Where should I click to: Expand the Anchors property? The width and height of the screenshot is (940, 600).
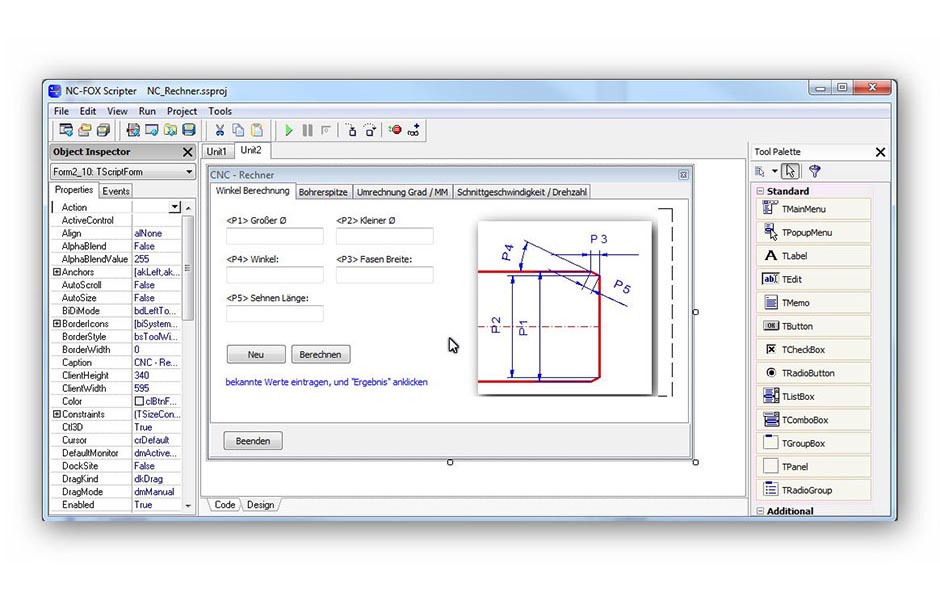coord(57,272)
